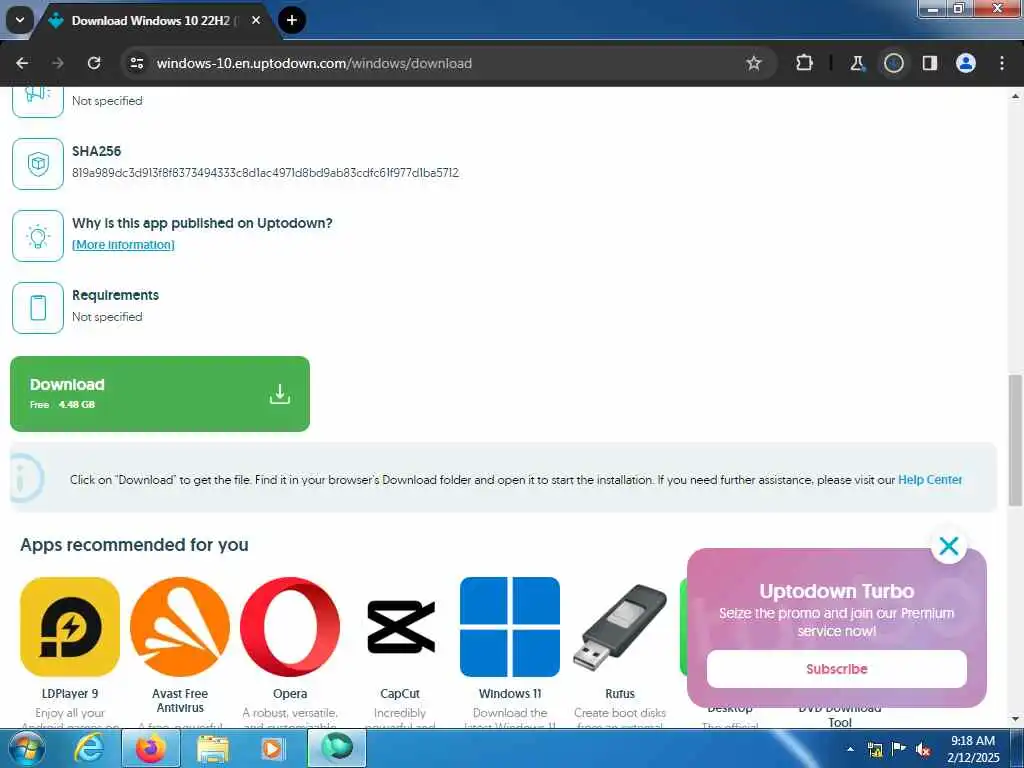Click Subscribe in Uptodown Turbo popup
This screenshot has height=768, width=1024.
pyautogui.click(x=837, y=669)
